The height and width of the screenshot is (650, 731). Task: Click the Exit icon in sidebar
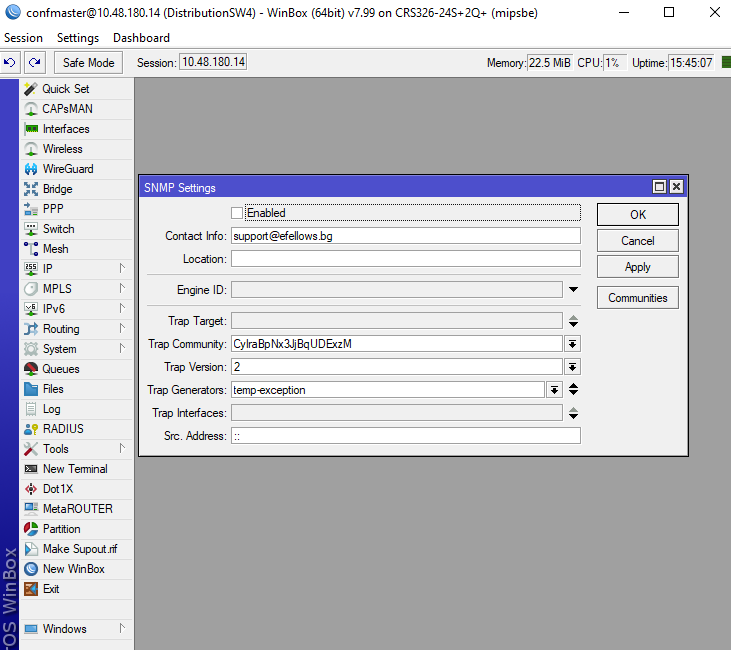31,589
